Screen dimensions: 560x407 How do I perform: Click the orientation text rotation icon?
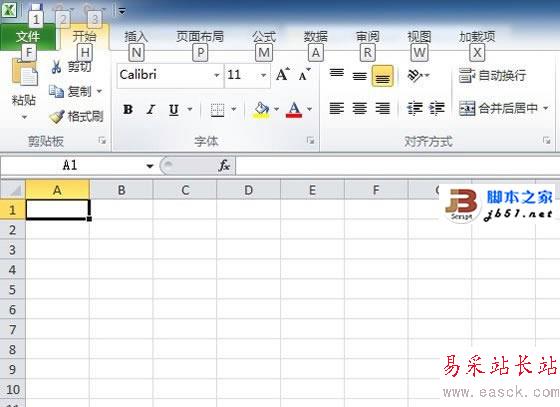point(414,75)
